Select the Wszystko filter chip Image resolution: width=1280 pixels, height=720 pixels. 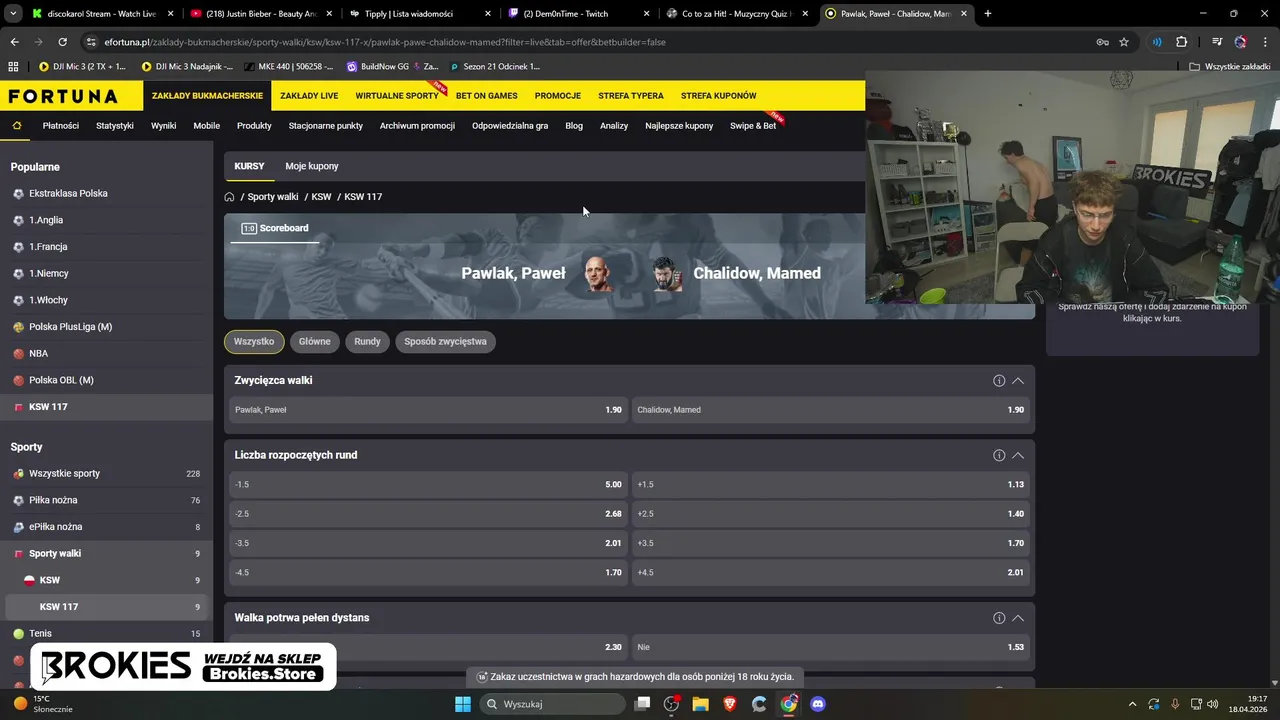tap(254, 341)
